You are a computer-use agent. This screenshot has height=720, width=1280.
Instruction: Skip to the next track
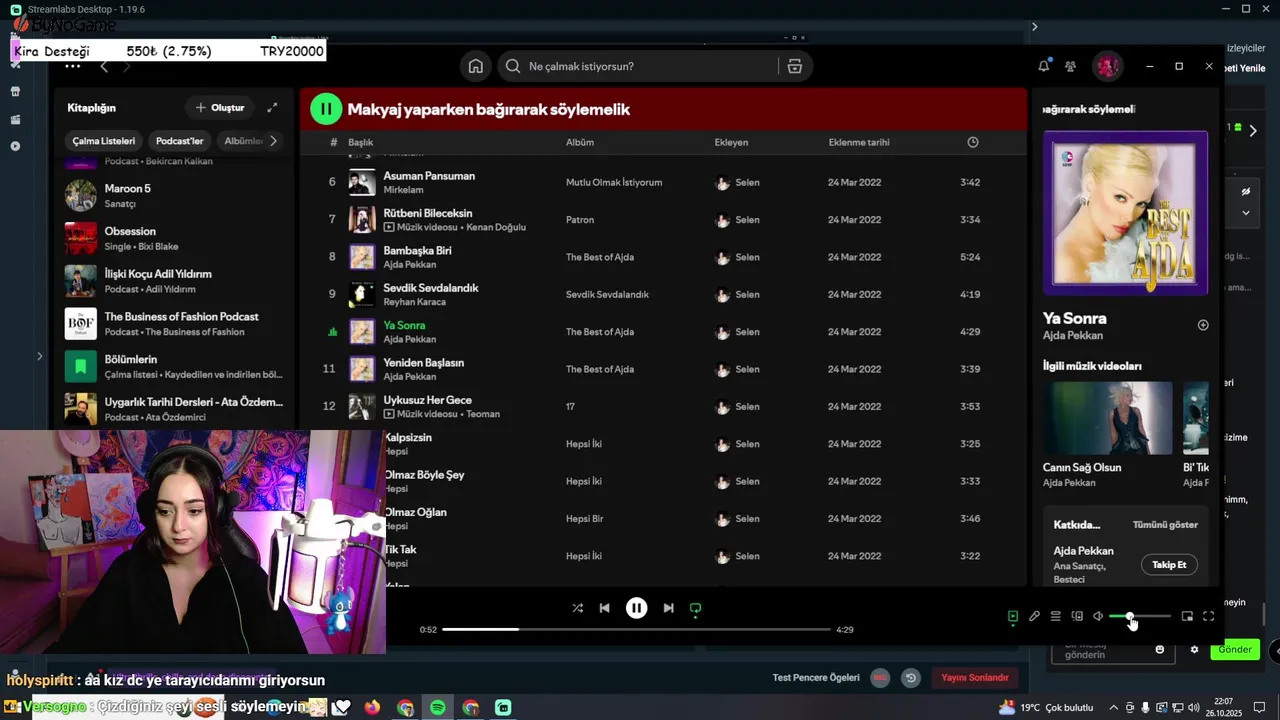[668, 608]
